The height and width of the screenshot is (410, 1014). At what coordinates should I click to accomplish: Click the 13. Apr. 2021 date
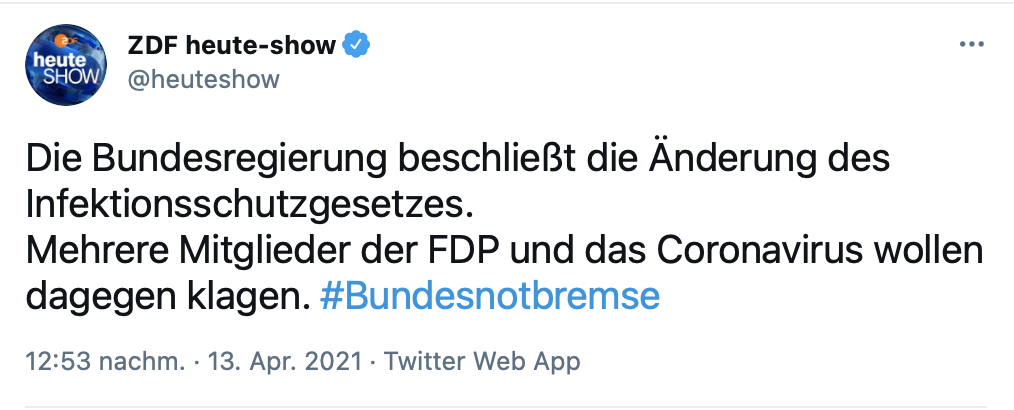coord(287,360)
